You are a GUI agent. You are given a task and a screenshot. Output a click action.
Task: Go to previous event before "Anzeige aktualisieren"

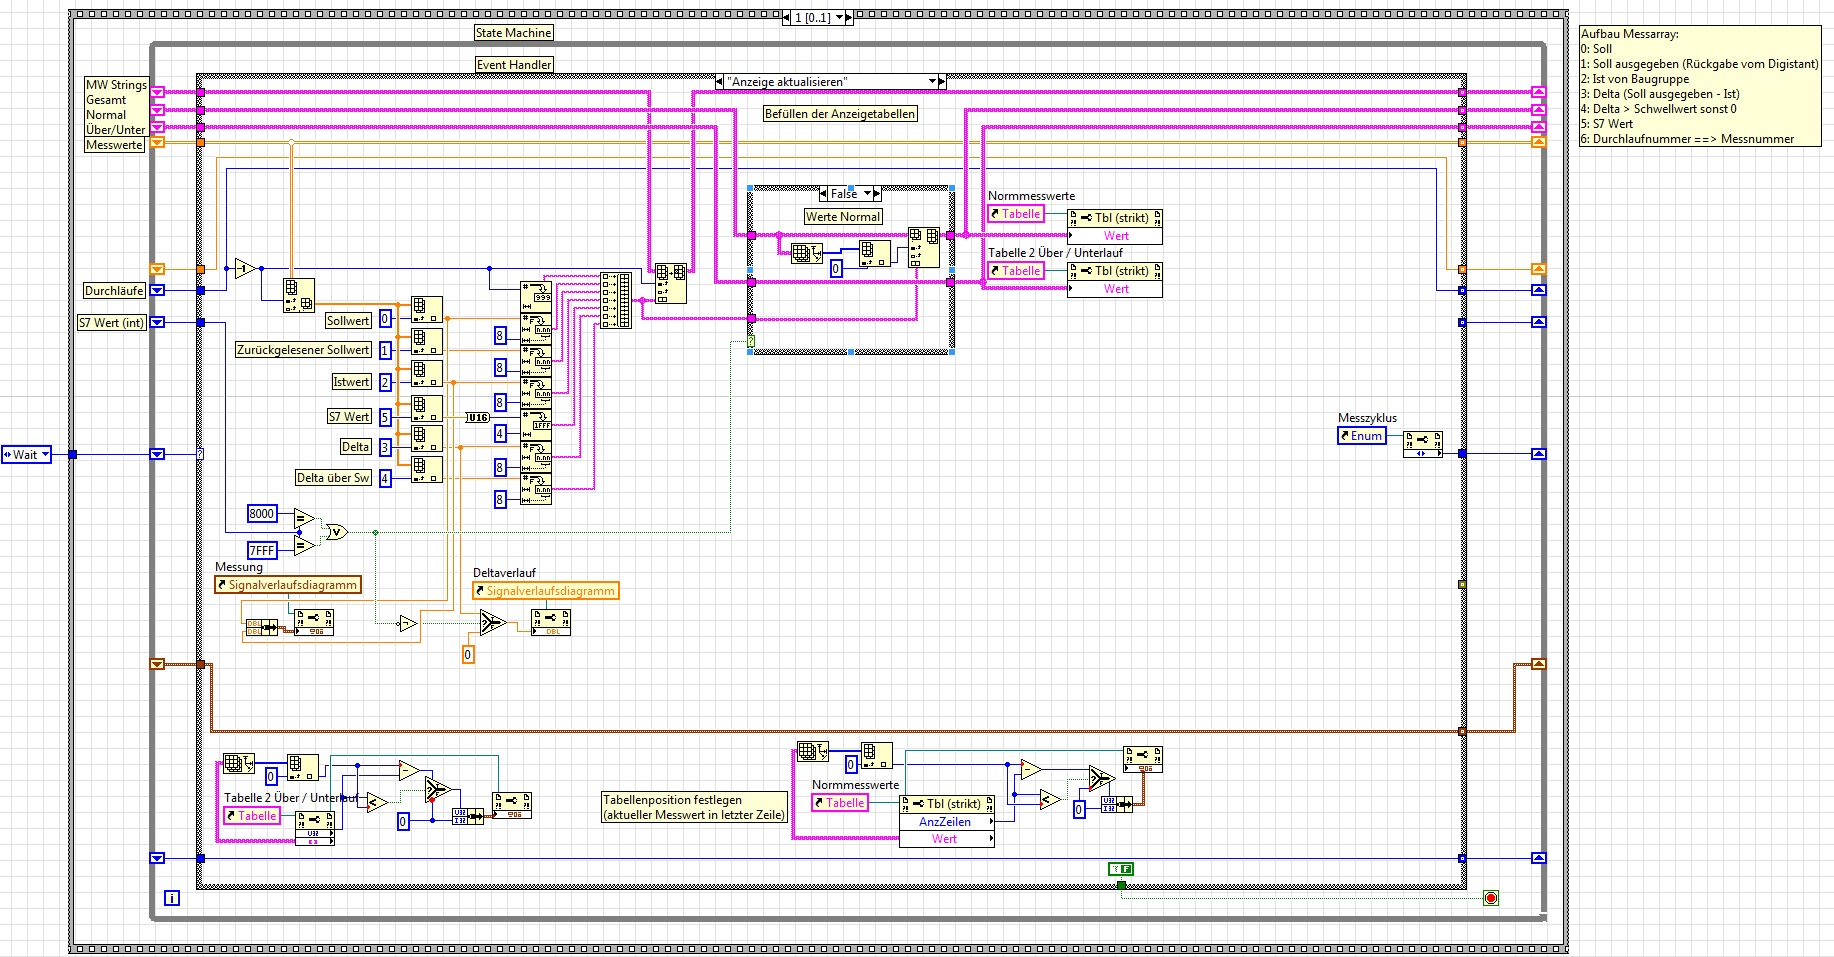720,82
